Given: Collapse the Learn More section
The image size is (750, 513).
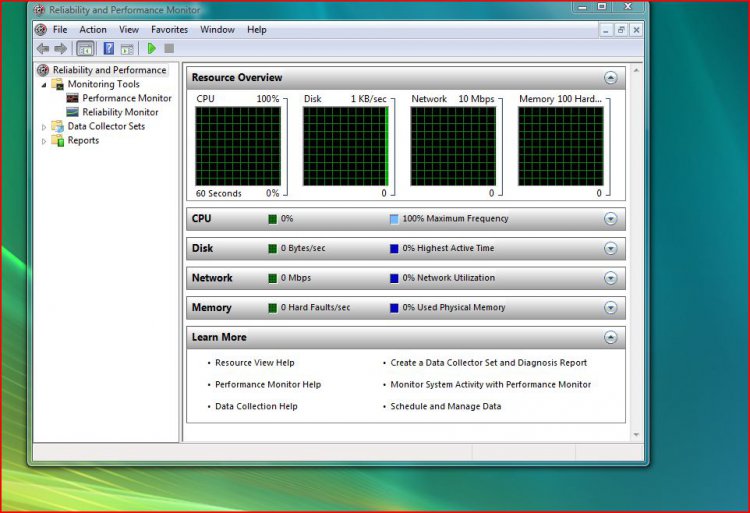Looking at the screenshot, I should click(610, 338).
